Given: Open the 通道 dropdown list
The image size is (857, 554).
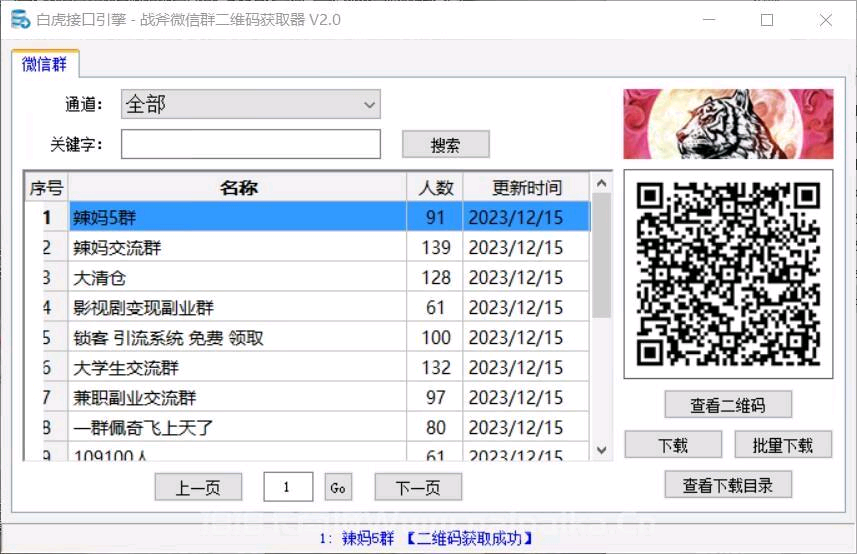Looking at the screenshot, I should point(251,104).
